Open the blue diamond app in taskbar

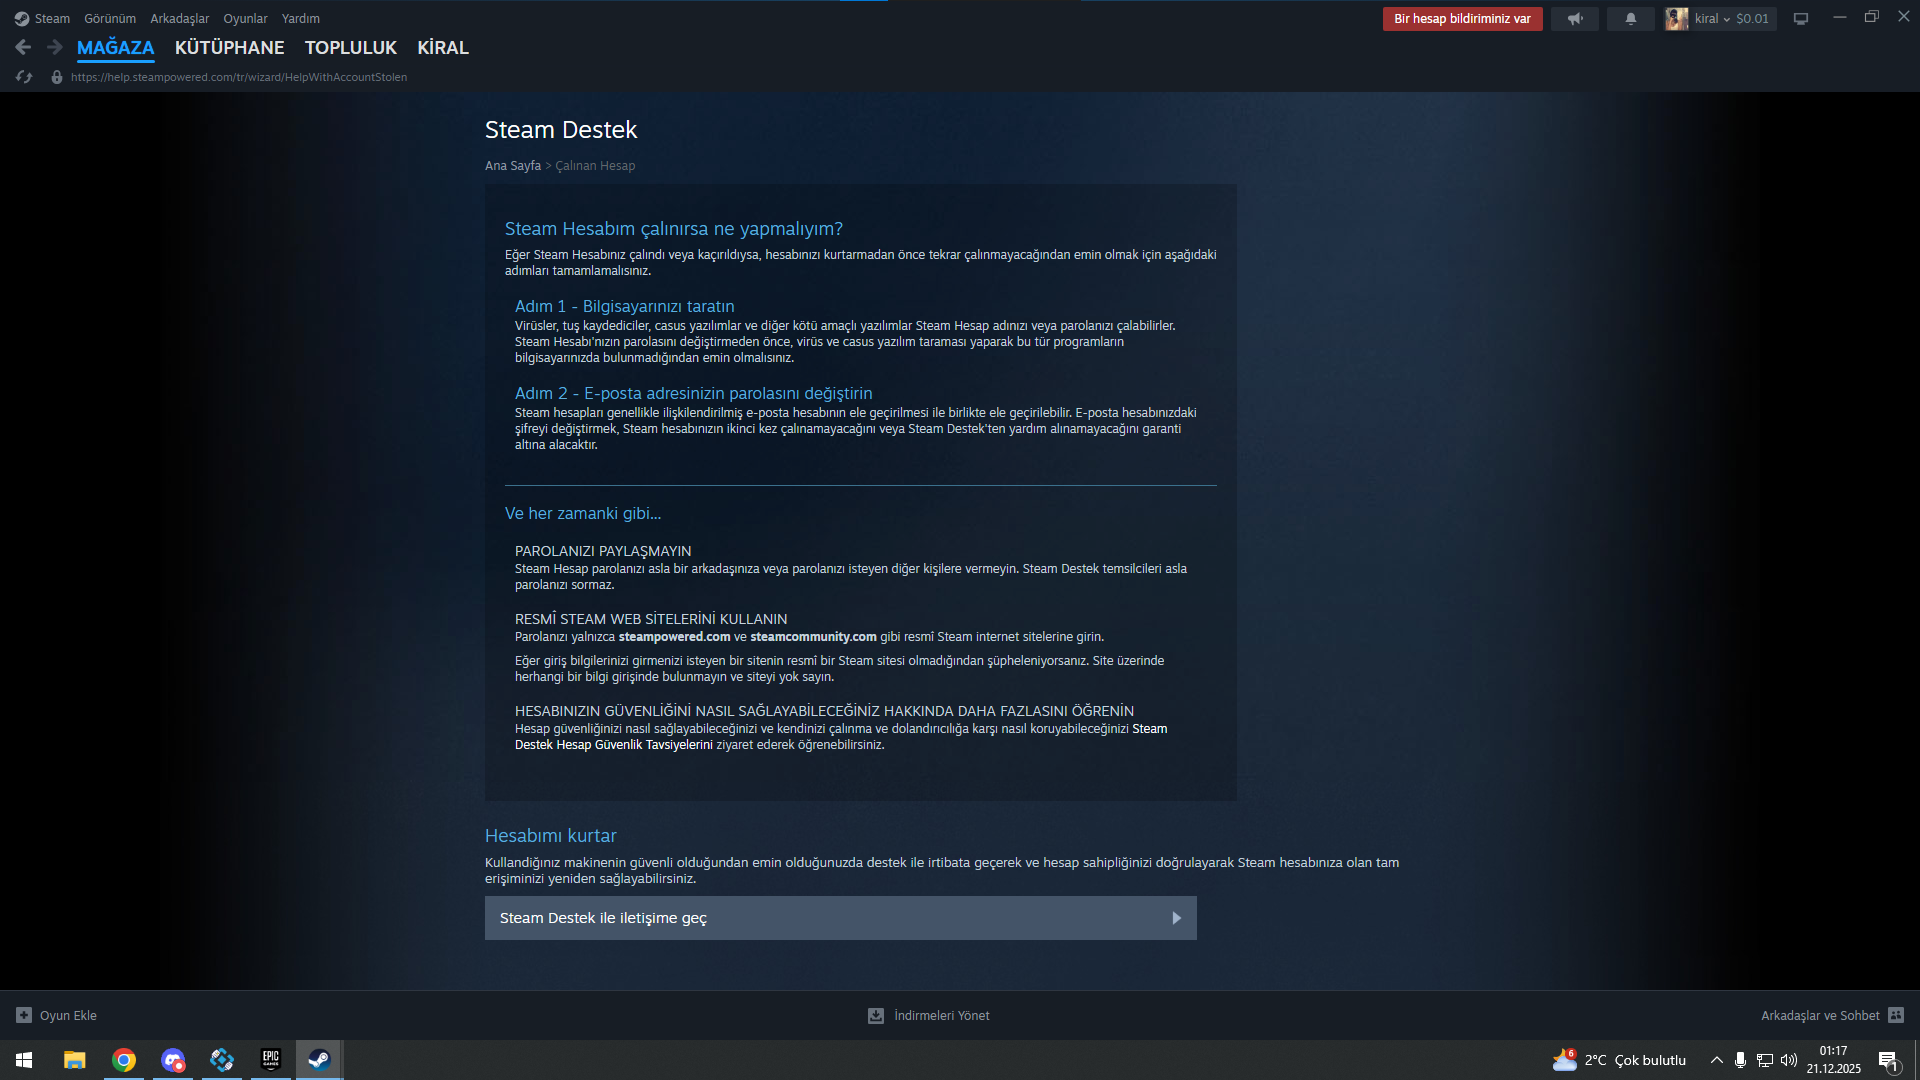pyautogui.click(x=222, y=1060)
